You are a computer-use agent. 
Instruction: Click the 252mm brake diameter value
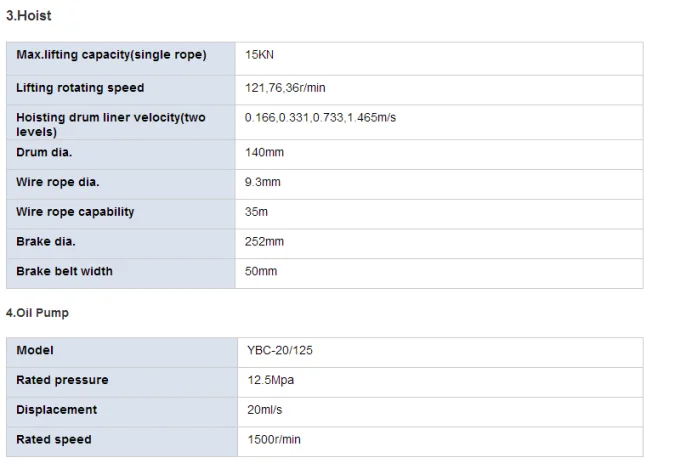click(x=265, y=241)
